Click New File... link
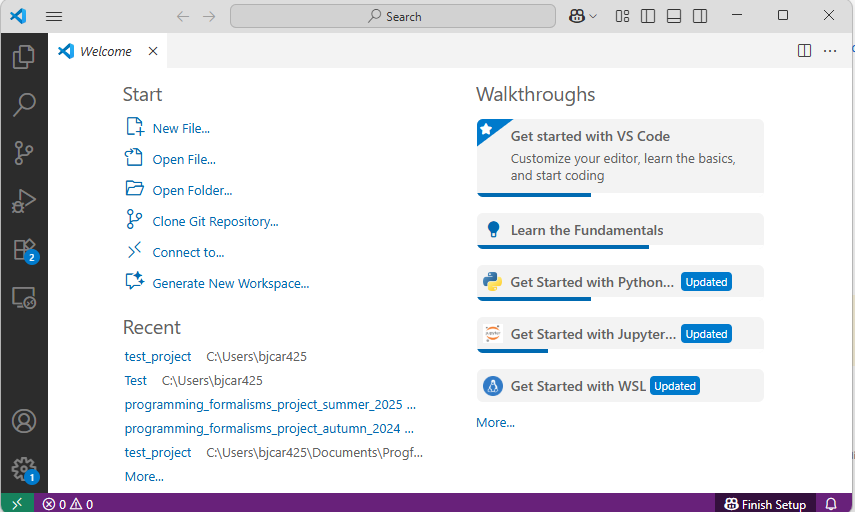 click(181, 128)
